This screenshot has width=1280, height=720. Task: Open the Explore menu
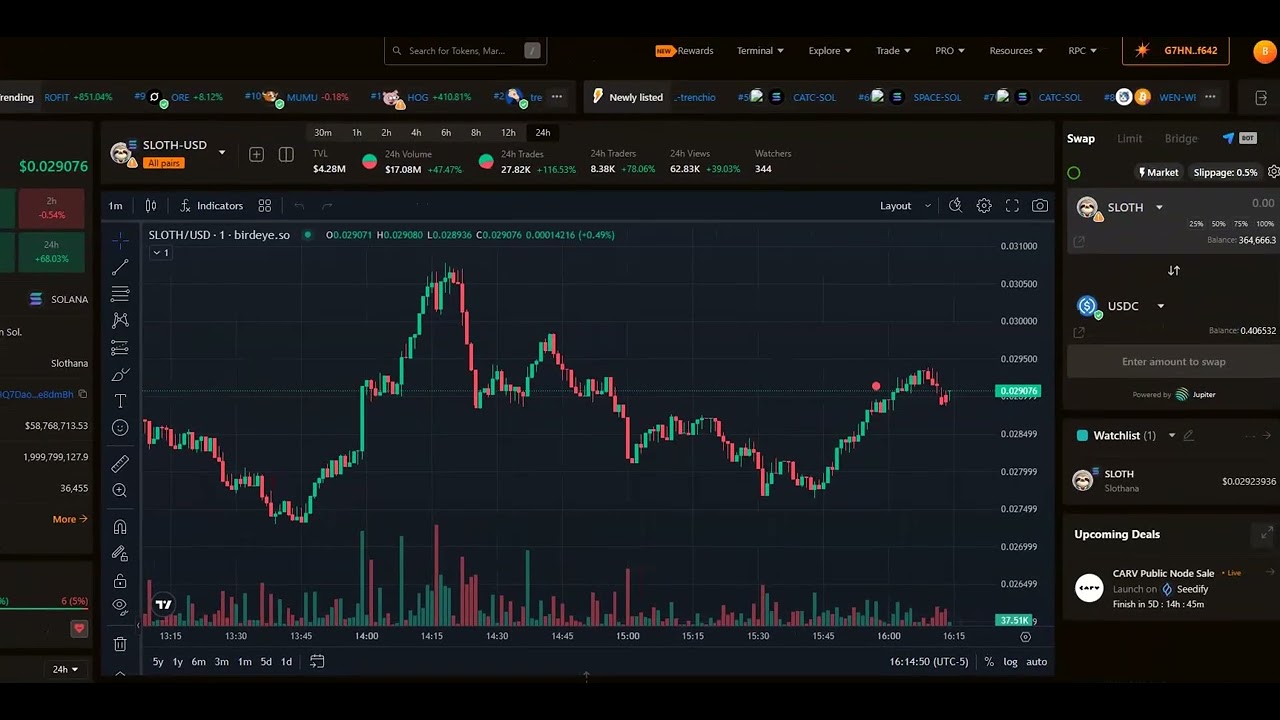(x=830, y=51)
